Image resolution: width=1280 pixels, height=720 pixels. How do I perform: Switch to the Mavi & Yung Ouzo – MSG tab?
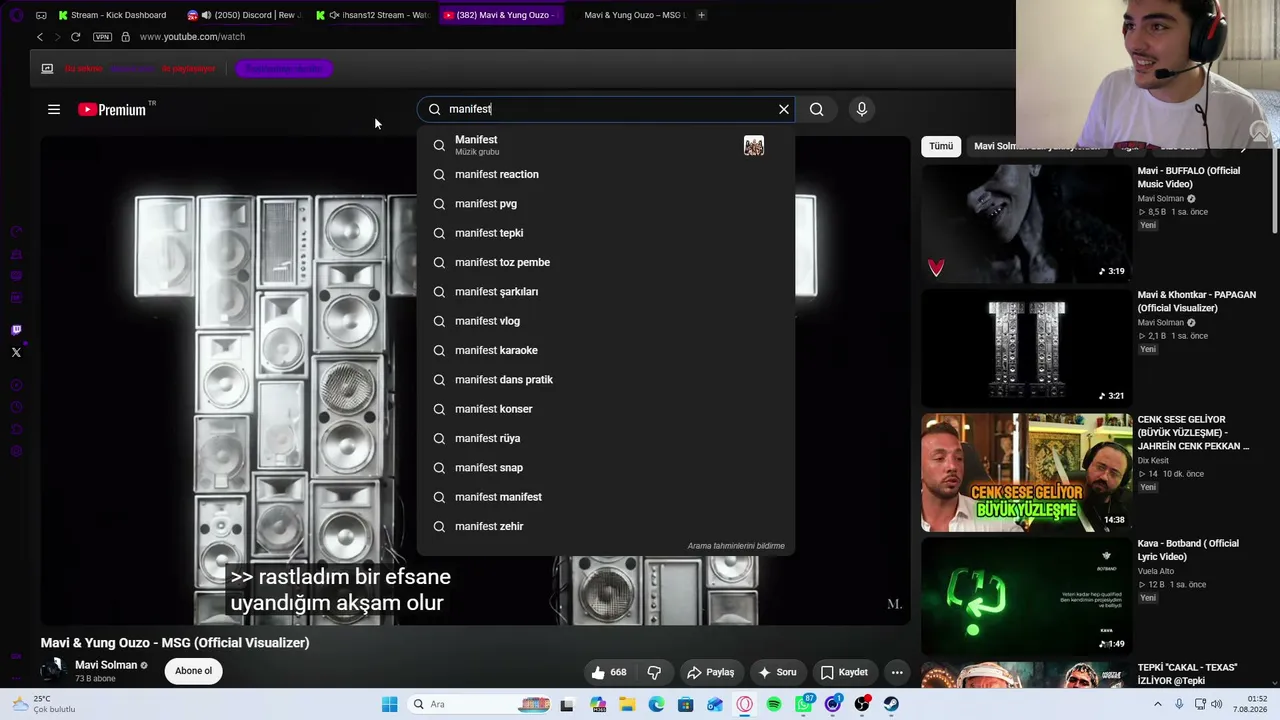tap(631, 15)
